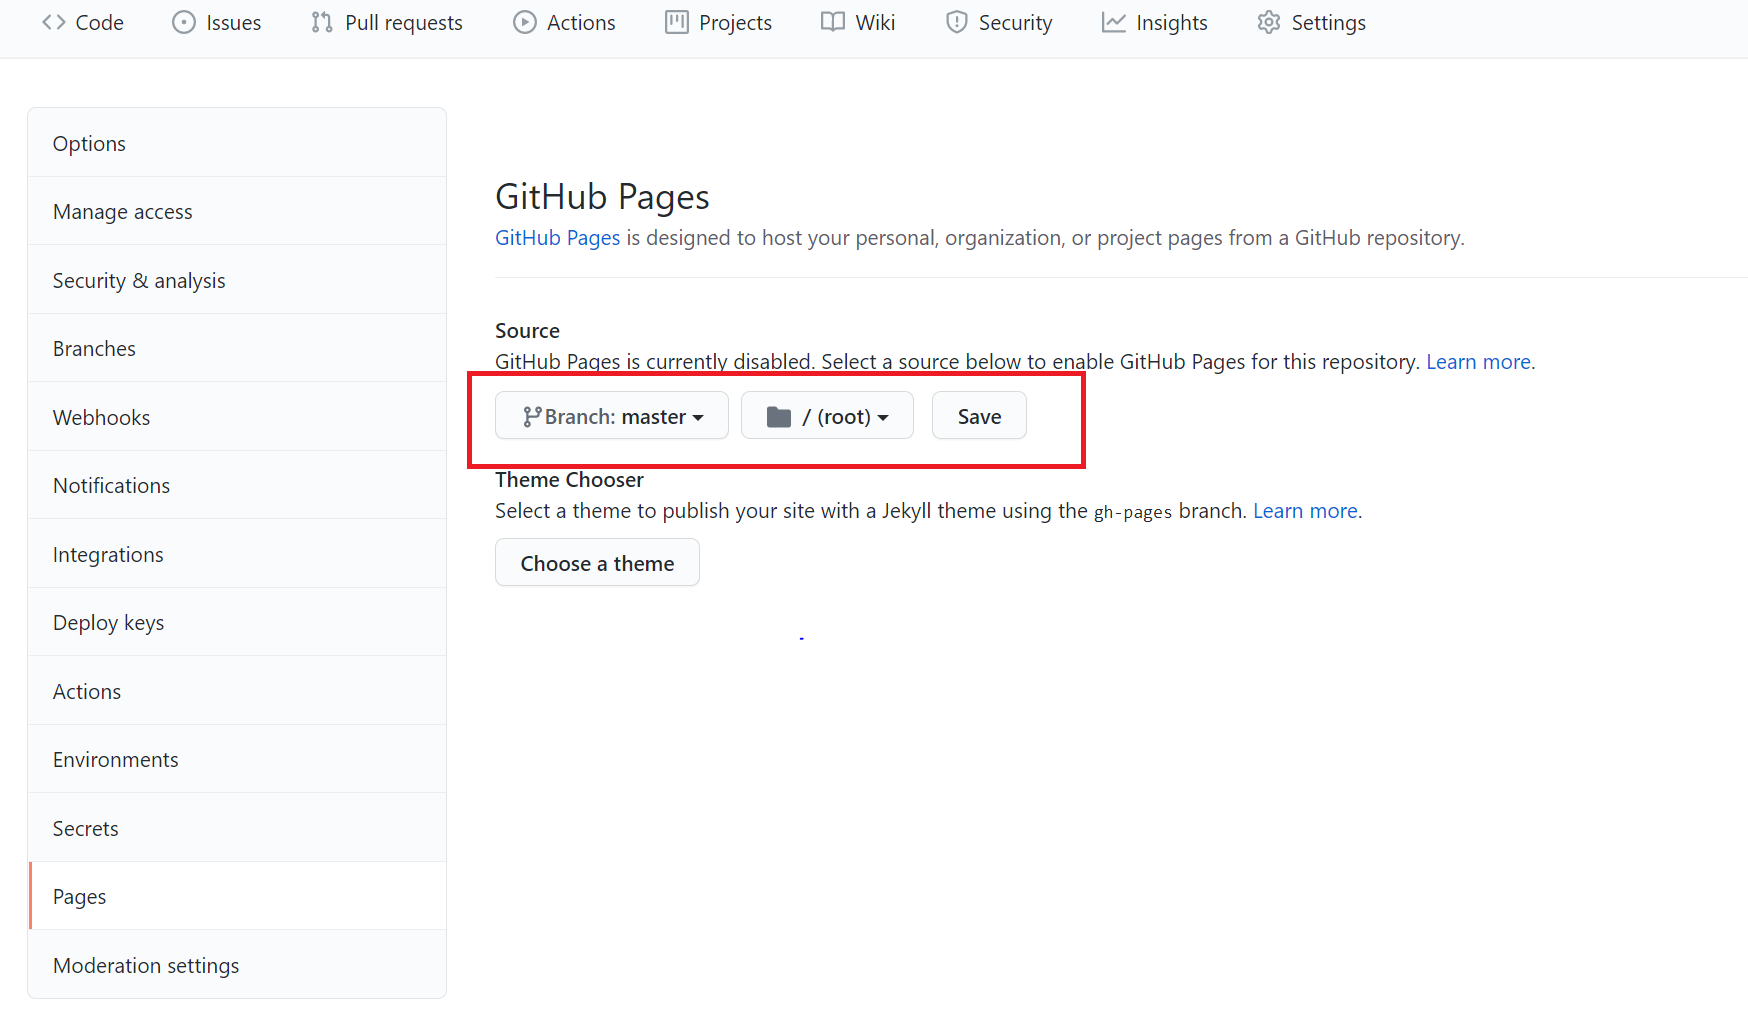Click the Pull requests branch icon

coord(322,22)
